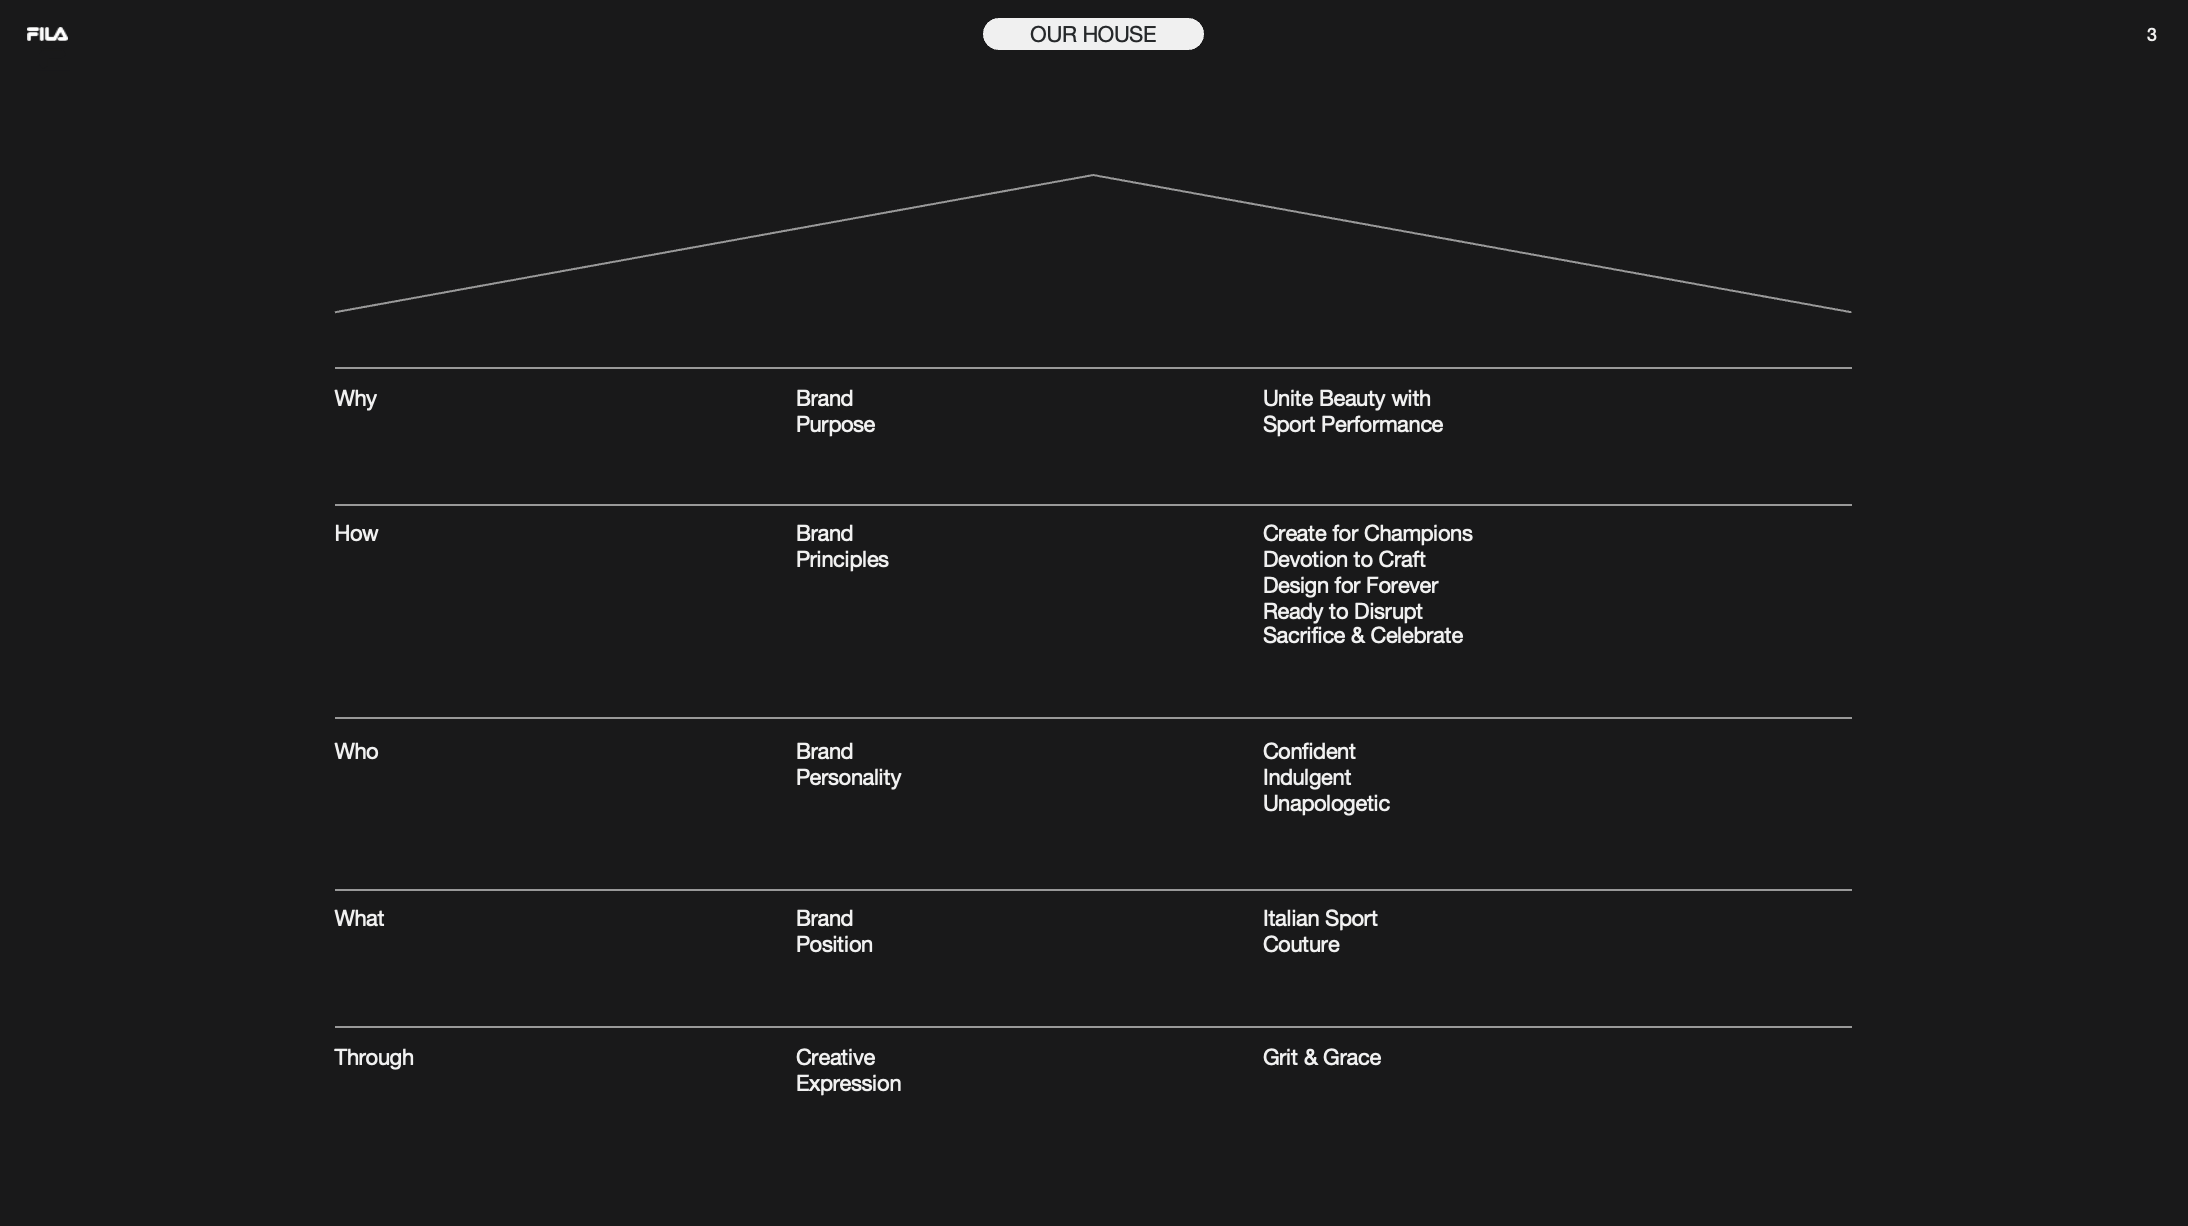Select the Creative Expression heading

click(848, 1070)
